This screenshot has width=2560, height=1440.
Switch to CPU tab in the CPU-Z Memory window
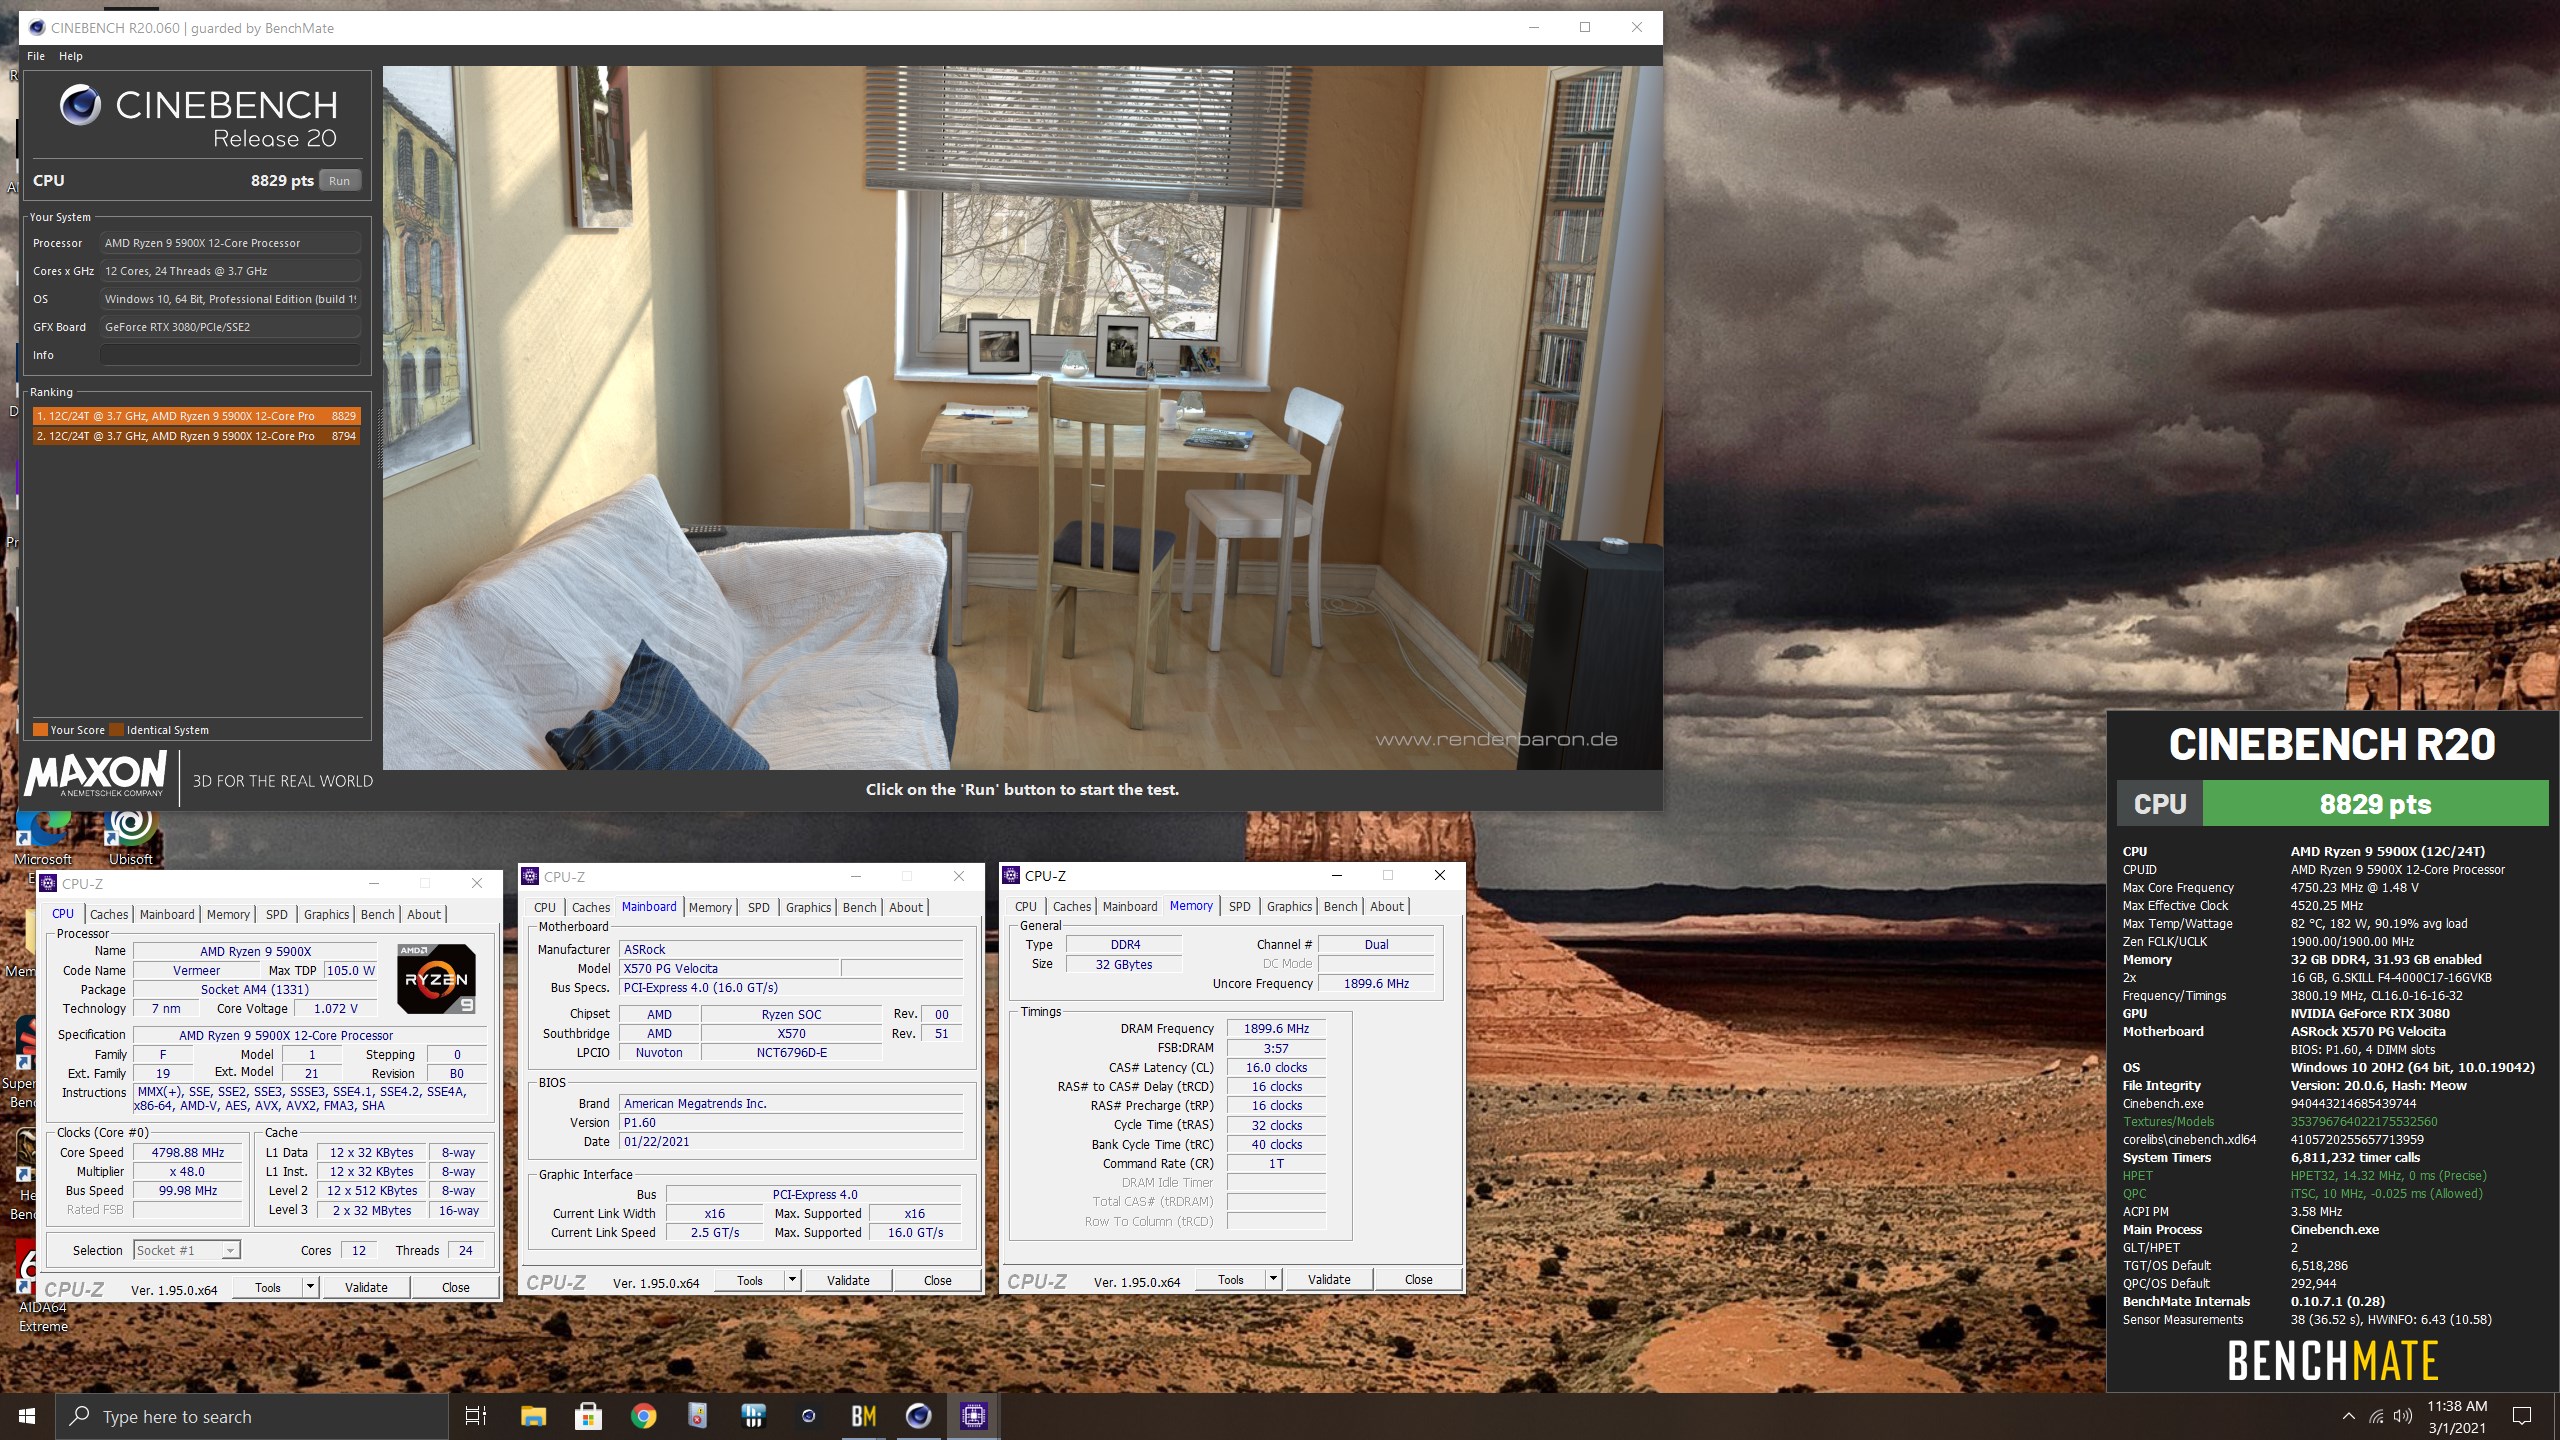(x=1026, y=906)
